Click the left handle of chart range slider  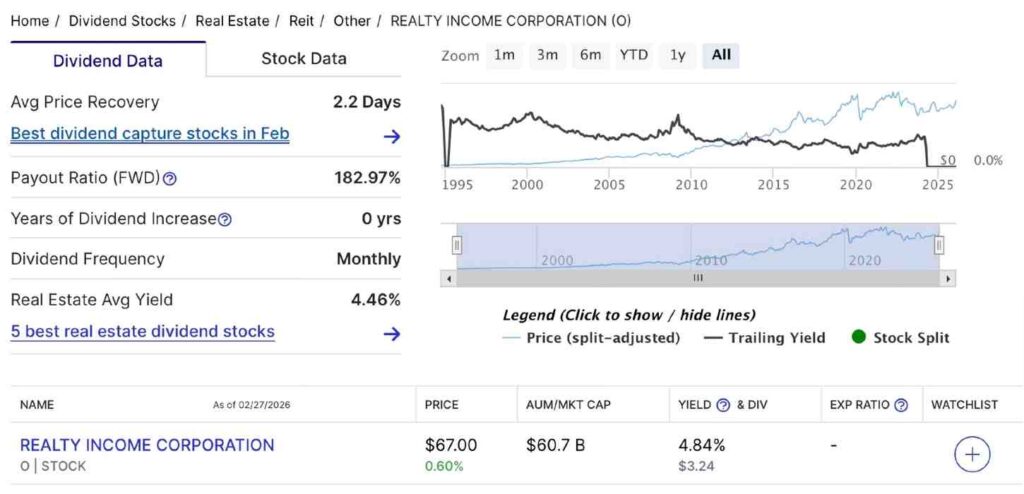coord(457,245)
